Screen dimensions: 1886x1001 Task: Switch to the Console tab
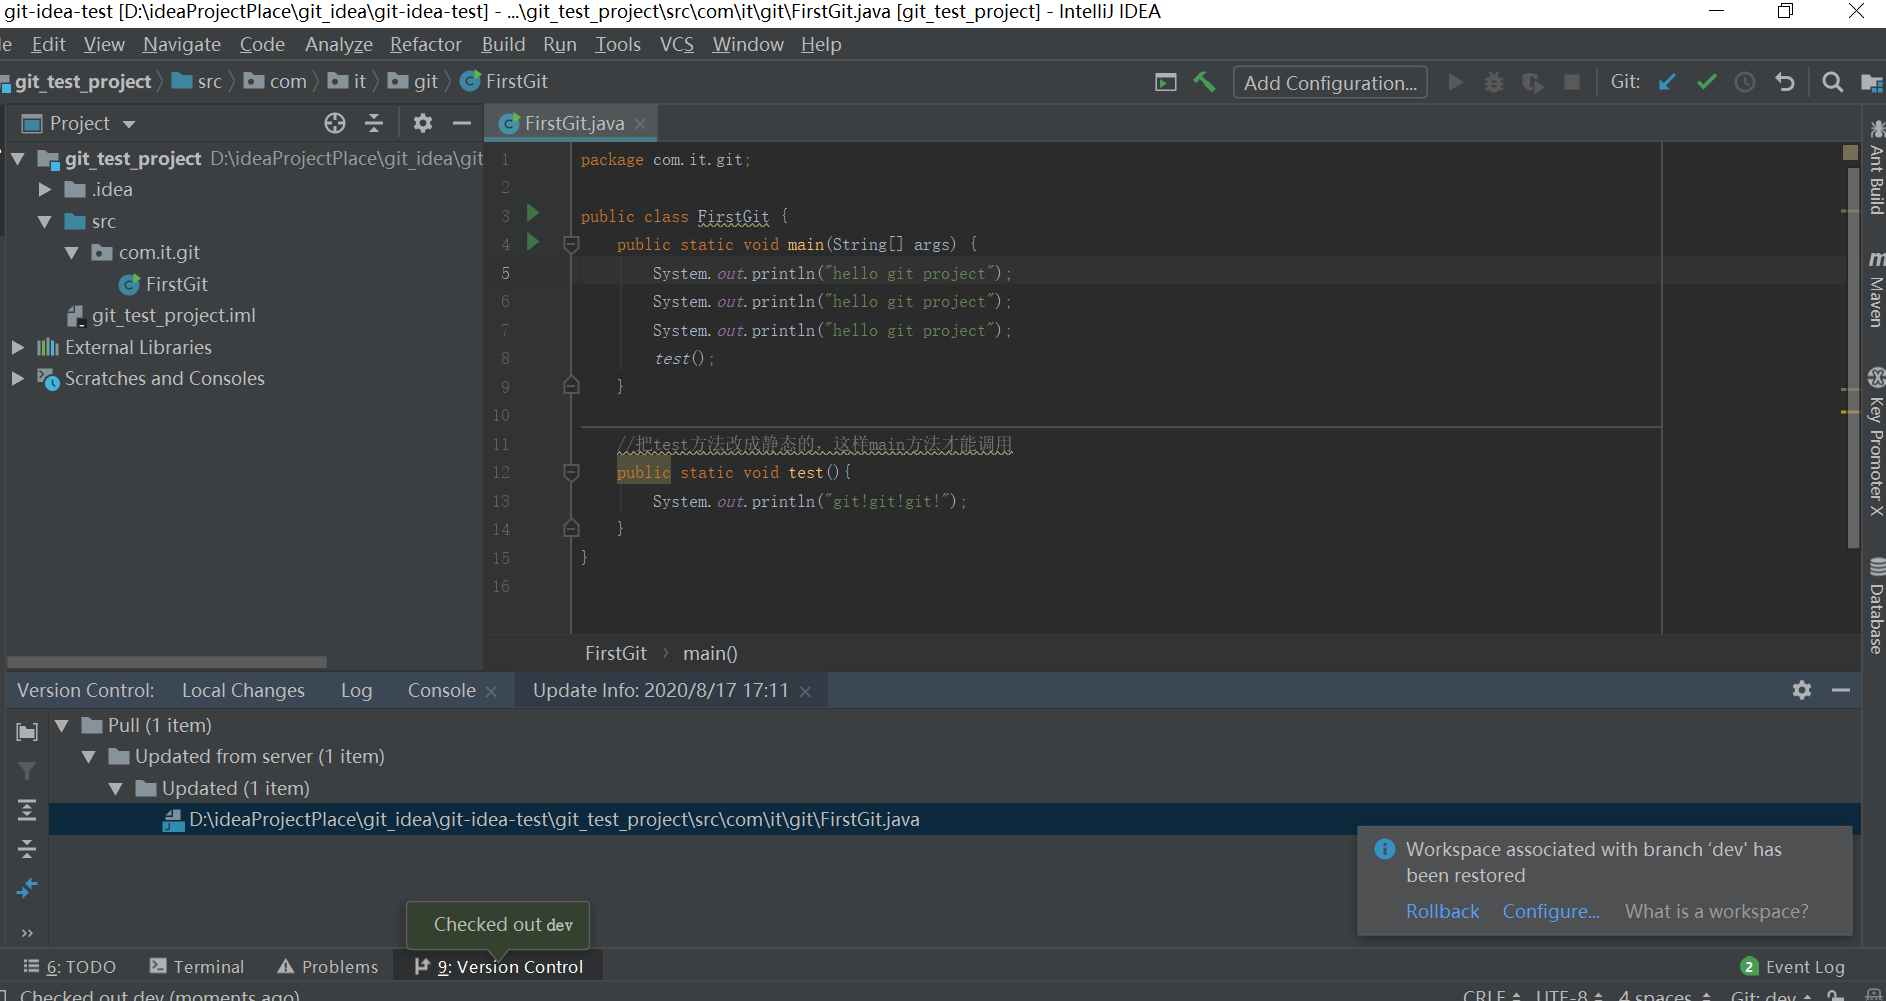[441, 690]
